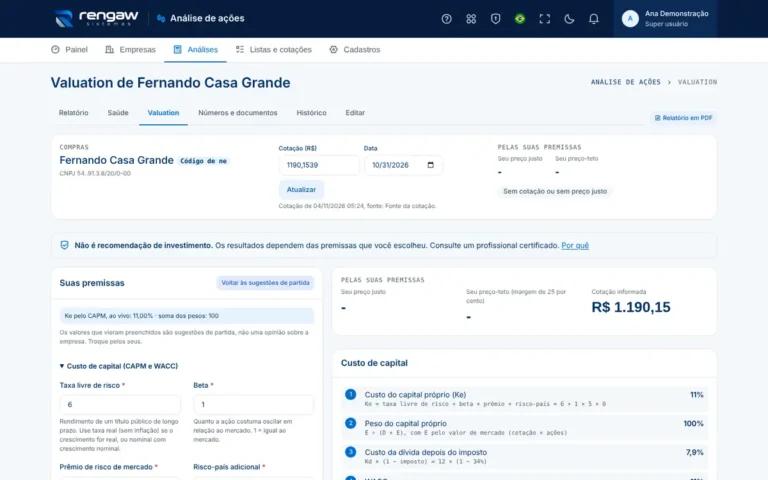Open the apps grid icon
This screenshot has height=480, width=768.
(x=471, y=19)
